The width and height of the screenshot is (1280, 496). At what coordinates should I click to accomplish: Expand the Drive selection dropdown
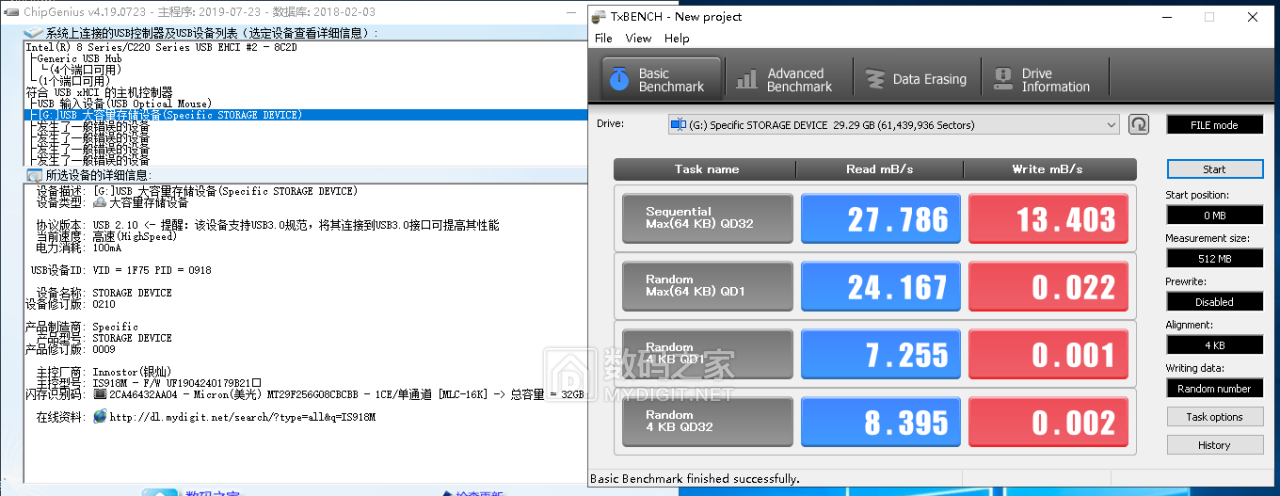pos(1111,125)
